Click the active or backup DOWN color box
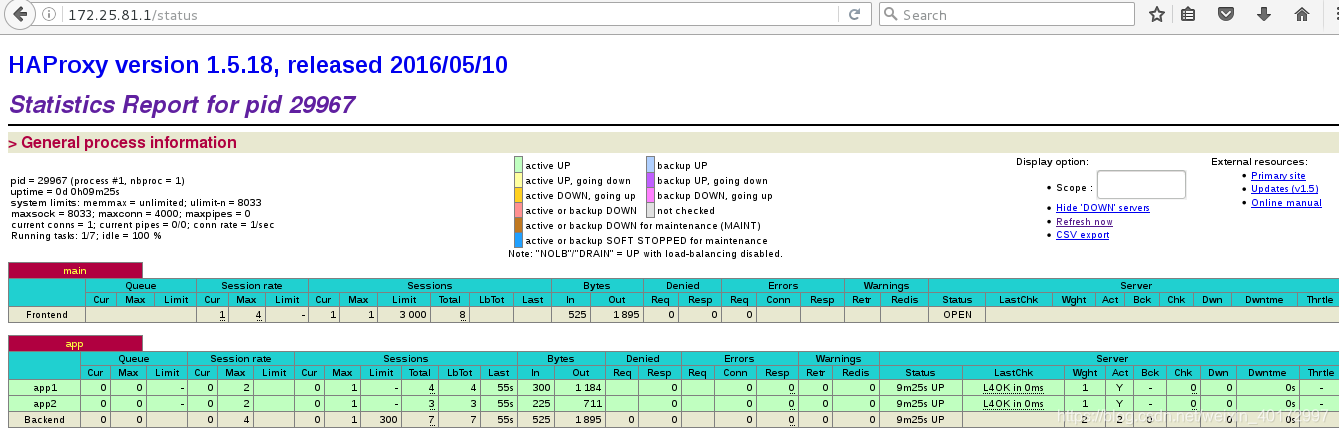This screenshot has width=1339, height=435. pos(518,210)
